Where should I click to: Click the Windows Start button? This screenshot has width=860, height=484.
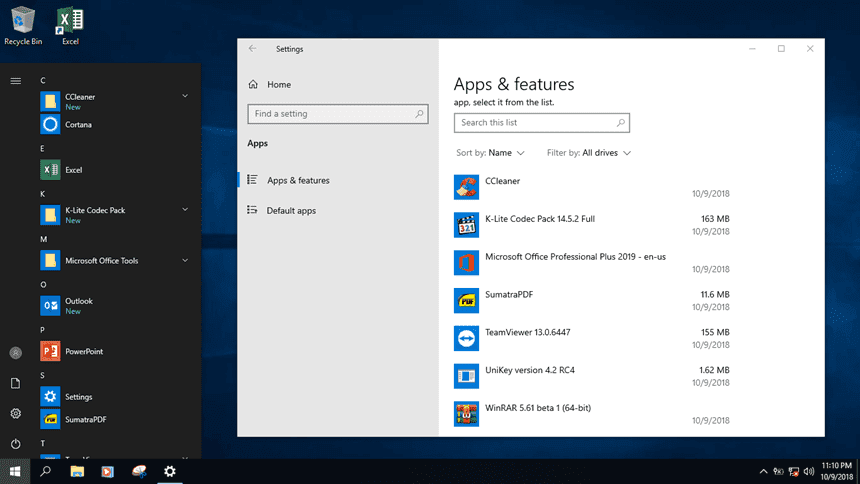(x=15, y=471)
